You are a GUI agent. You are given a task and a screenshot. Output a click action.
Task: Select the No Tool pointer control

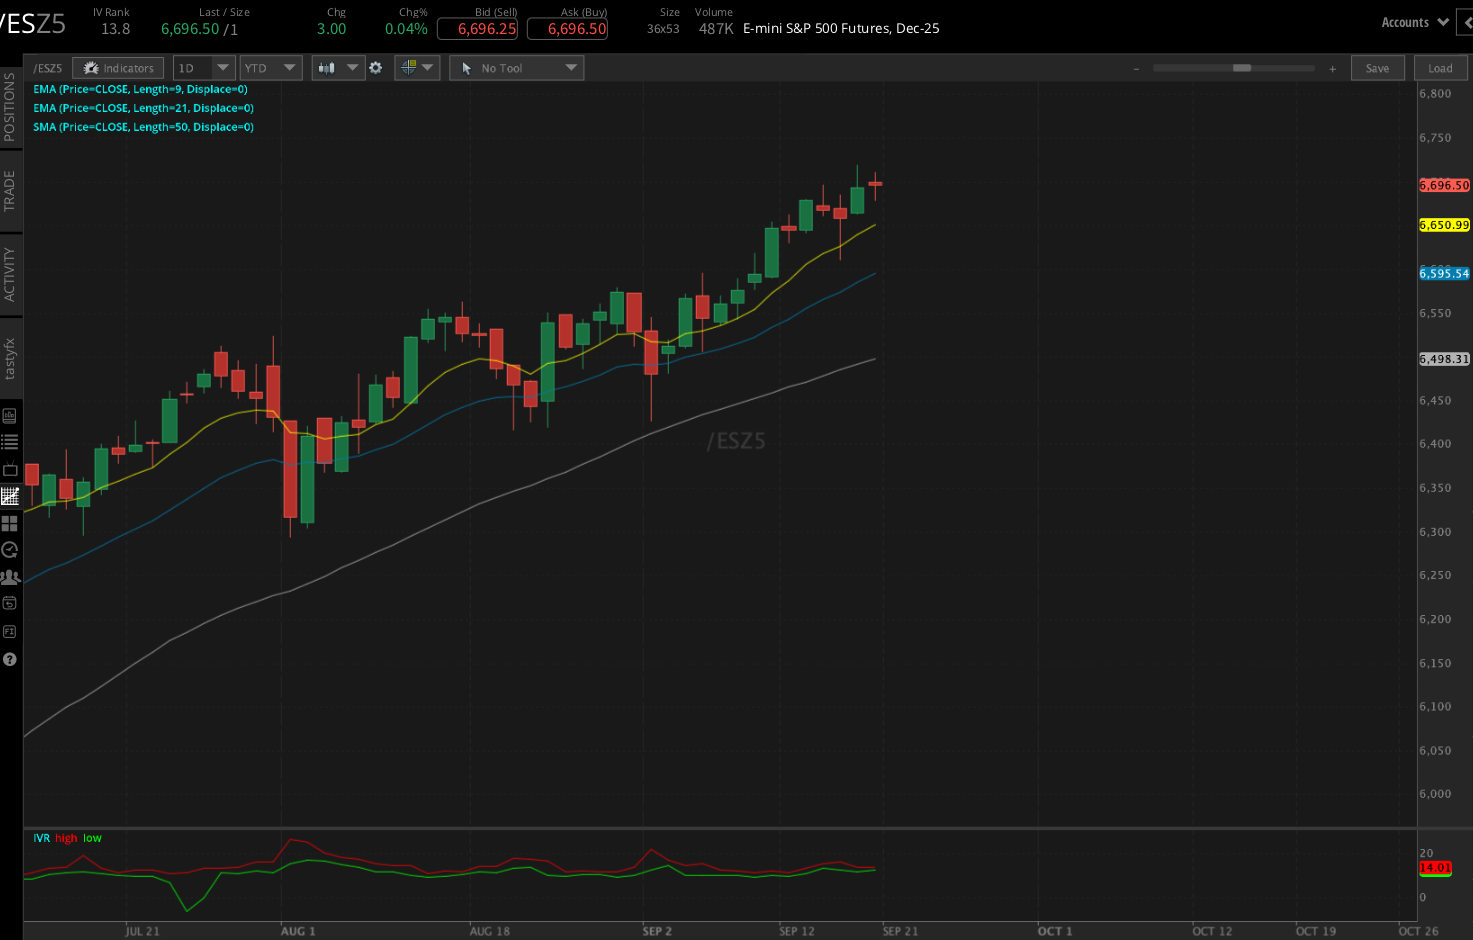coord(516,67)
